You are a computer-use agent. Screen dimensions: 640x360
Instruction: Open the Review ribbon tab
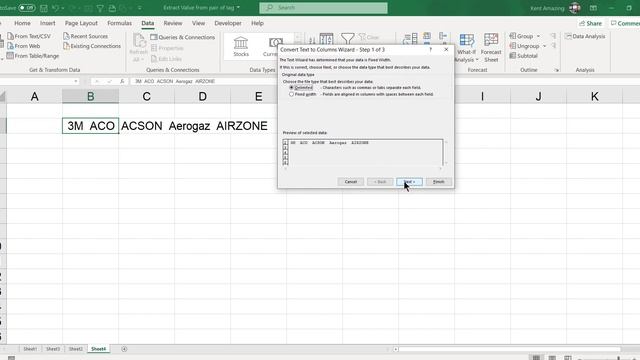tap(173, 23)
